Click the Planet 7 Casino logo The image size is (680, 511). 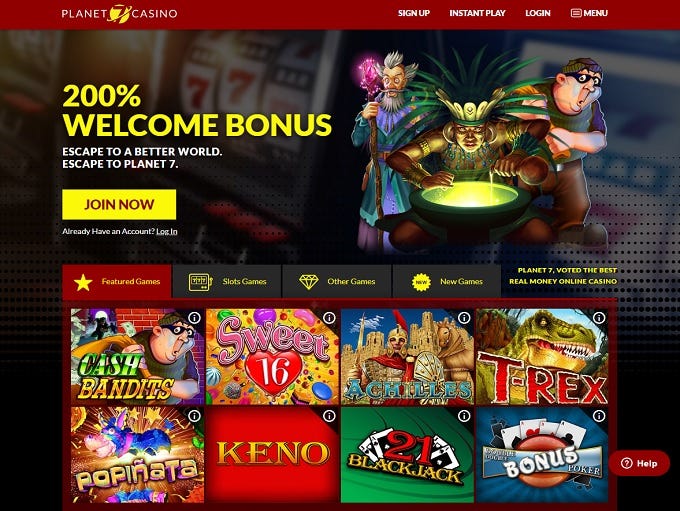pyautogui.click(x=119, y=13)
